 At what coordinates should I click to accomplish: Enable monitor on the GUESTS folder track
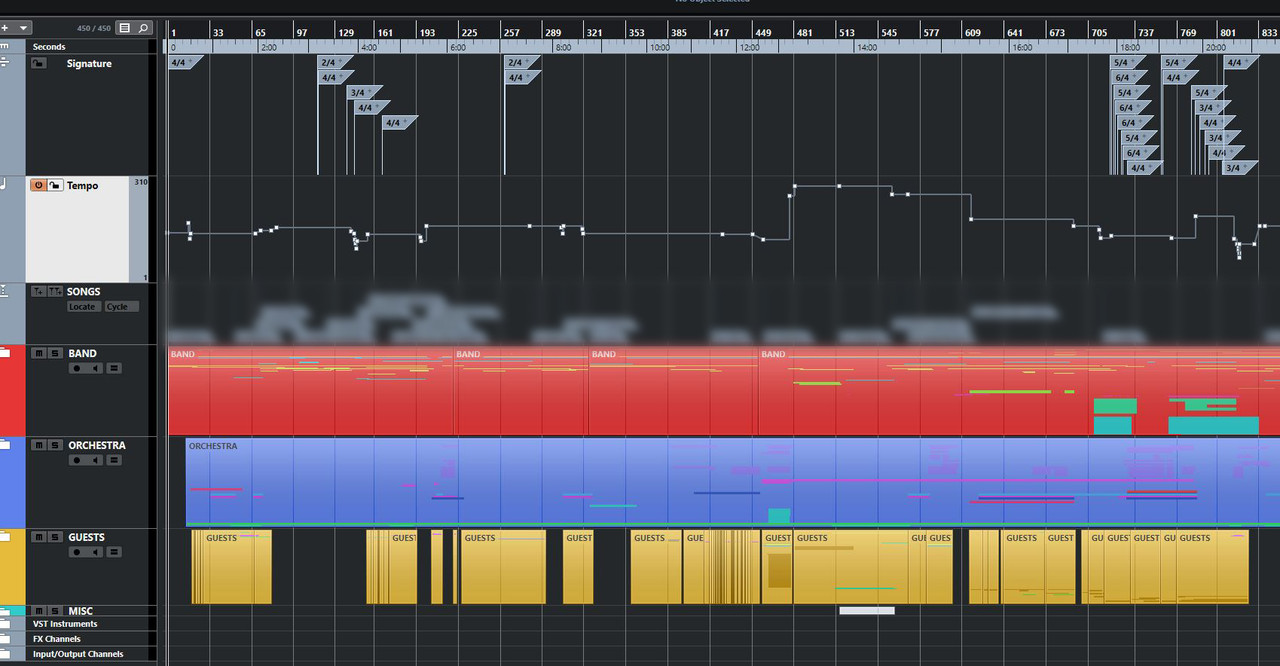coord(95,552)
